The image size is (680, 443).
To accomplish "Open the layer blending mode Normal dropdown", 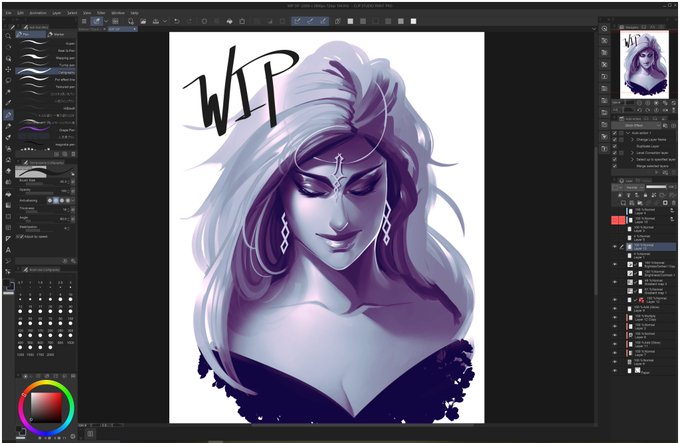I will [x=634, y=187].
